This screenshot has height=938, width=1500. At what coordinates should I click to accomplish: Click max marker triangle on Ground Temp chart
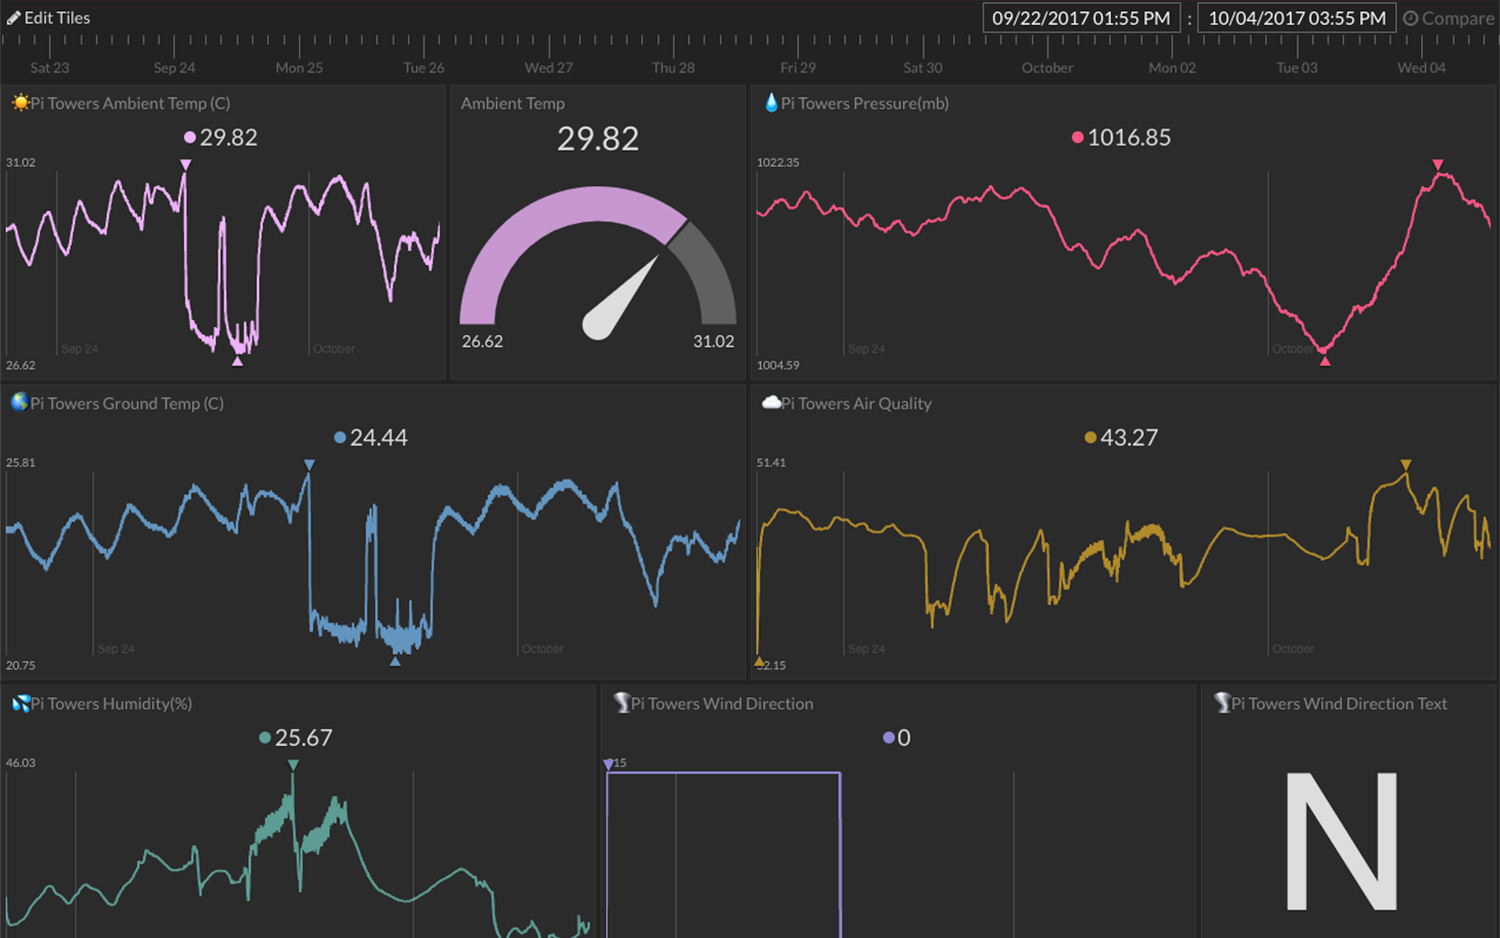click(309, 465)
